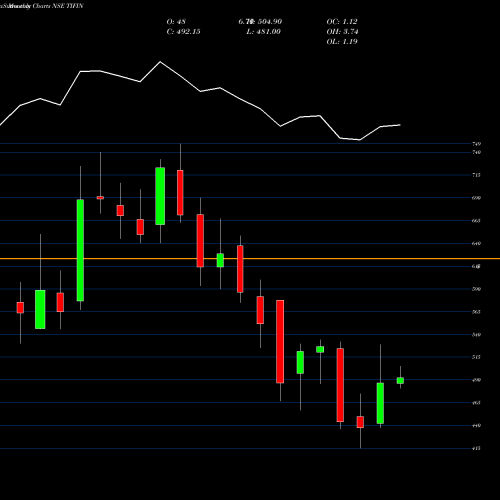Click the orange horizontal price level line

pos(250,259)
